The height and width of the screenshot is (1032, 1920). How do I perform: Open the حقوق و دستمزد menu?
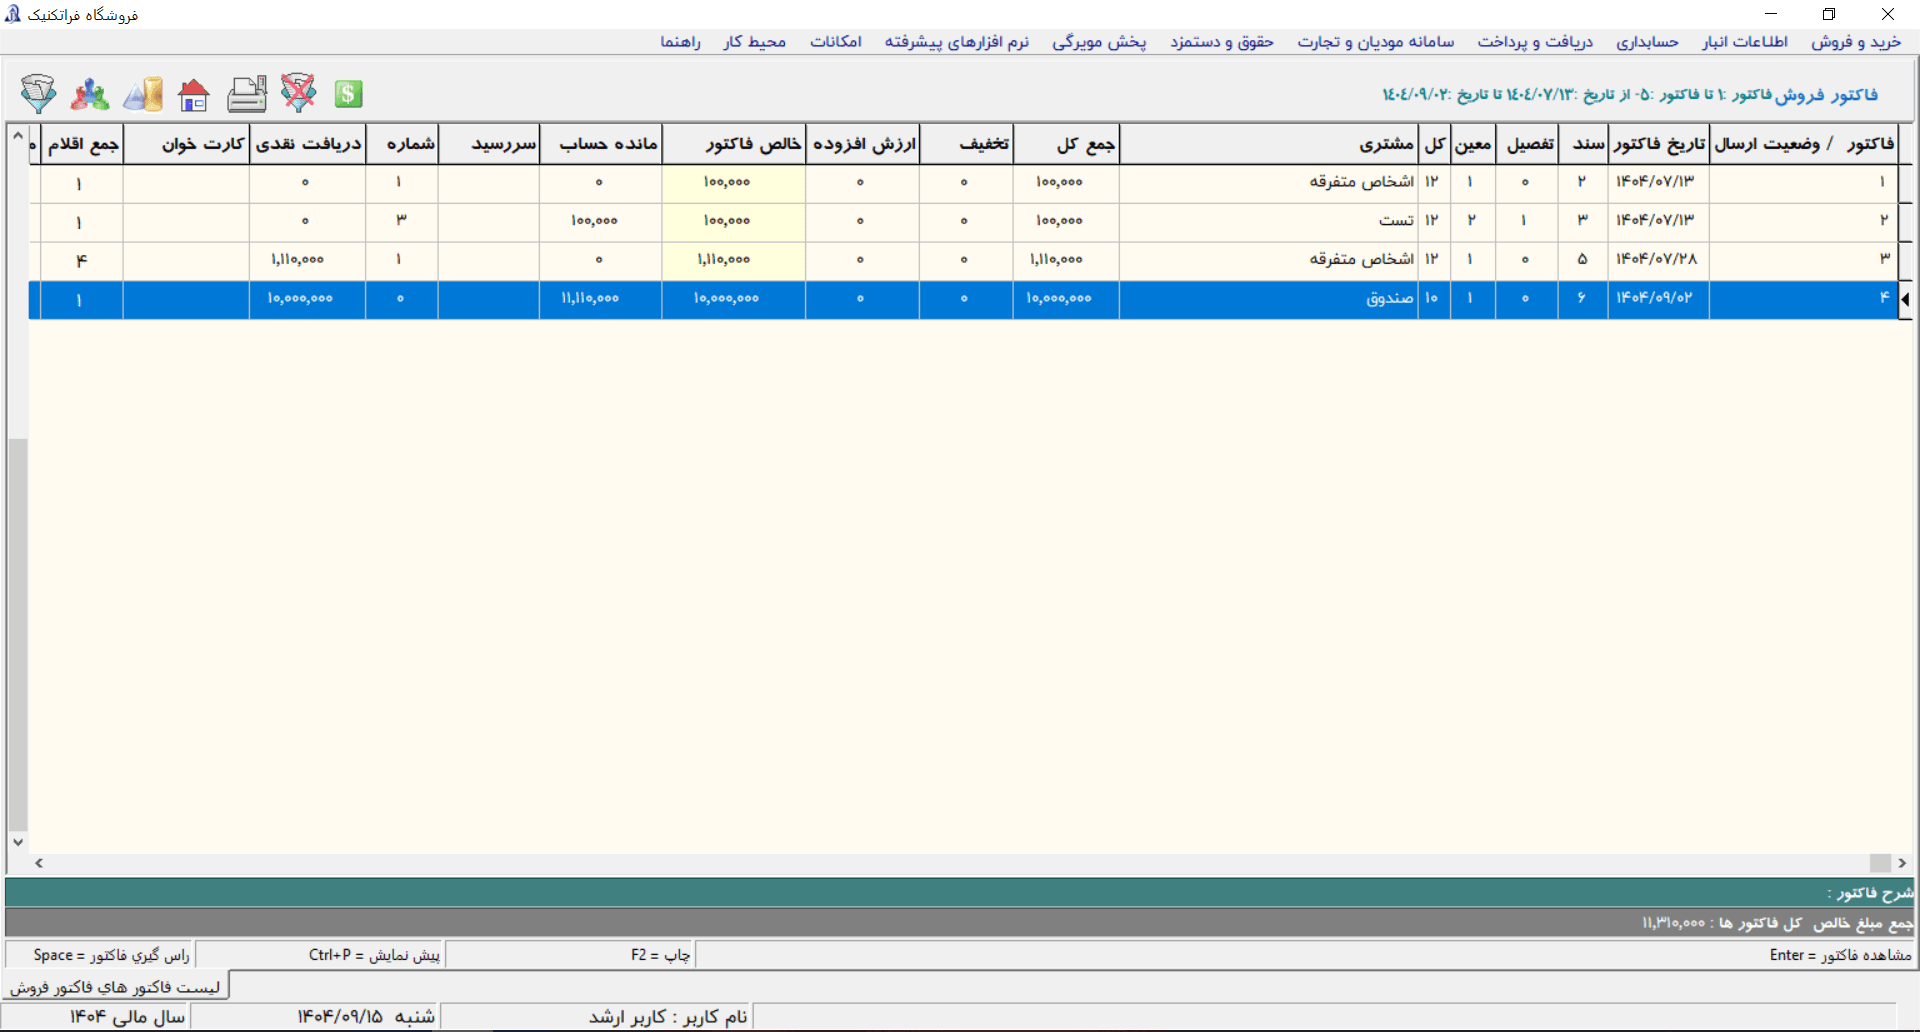[1222, 41]
